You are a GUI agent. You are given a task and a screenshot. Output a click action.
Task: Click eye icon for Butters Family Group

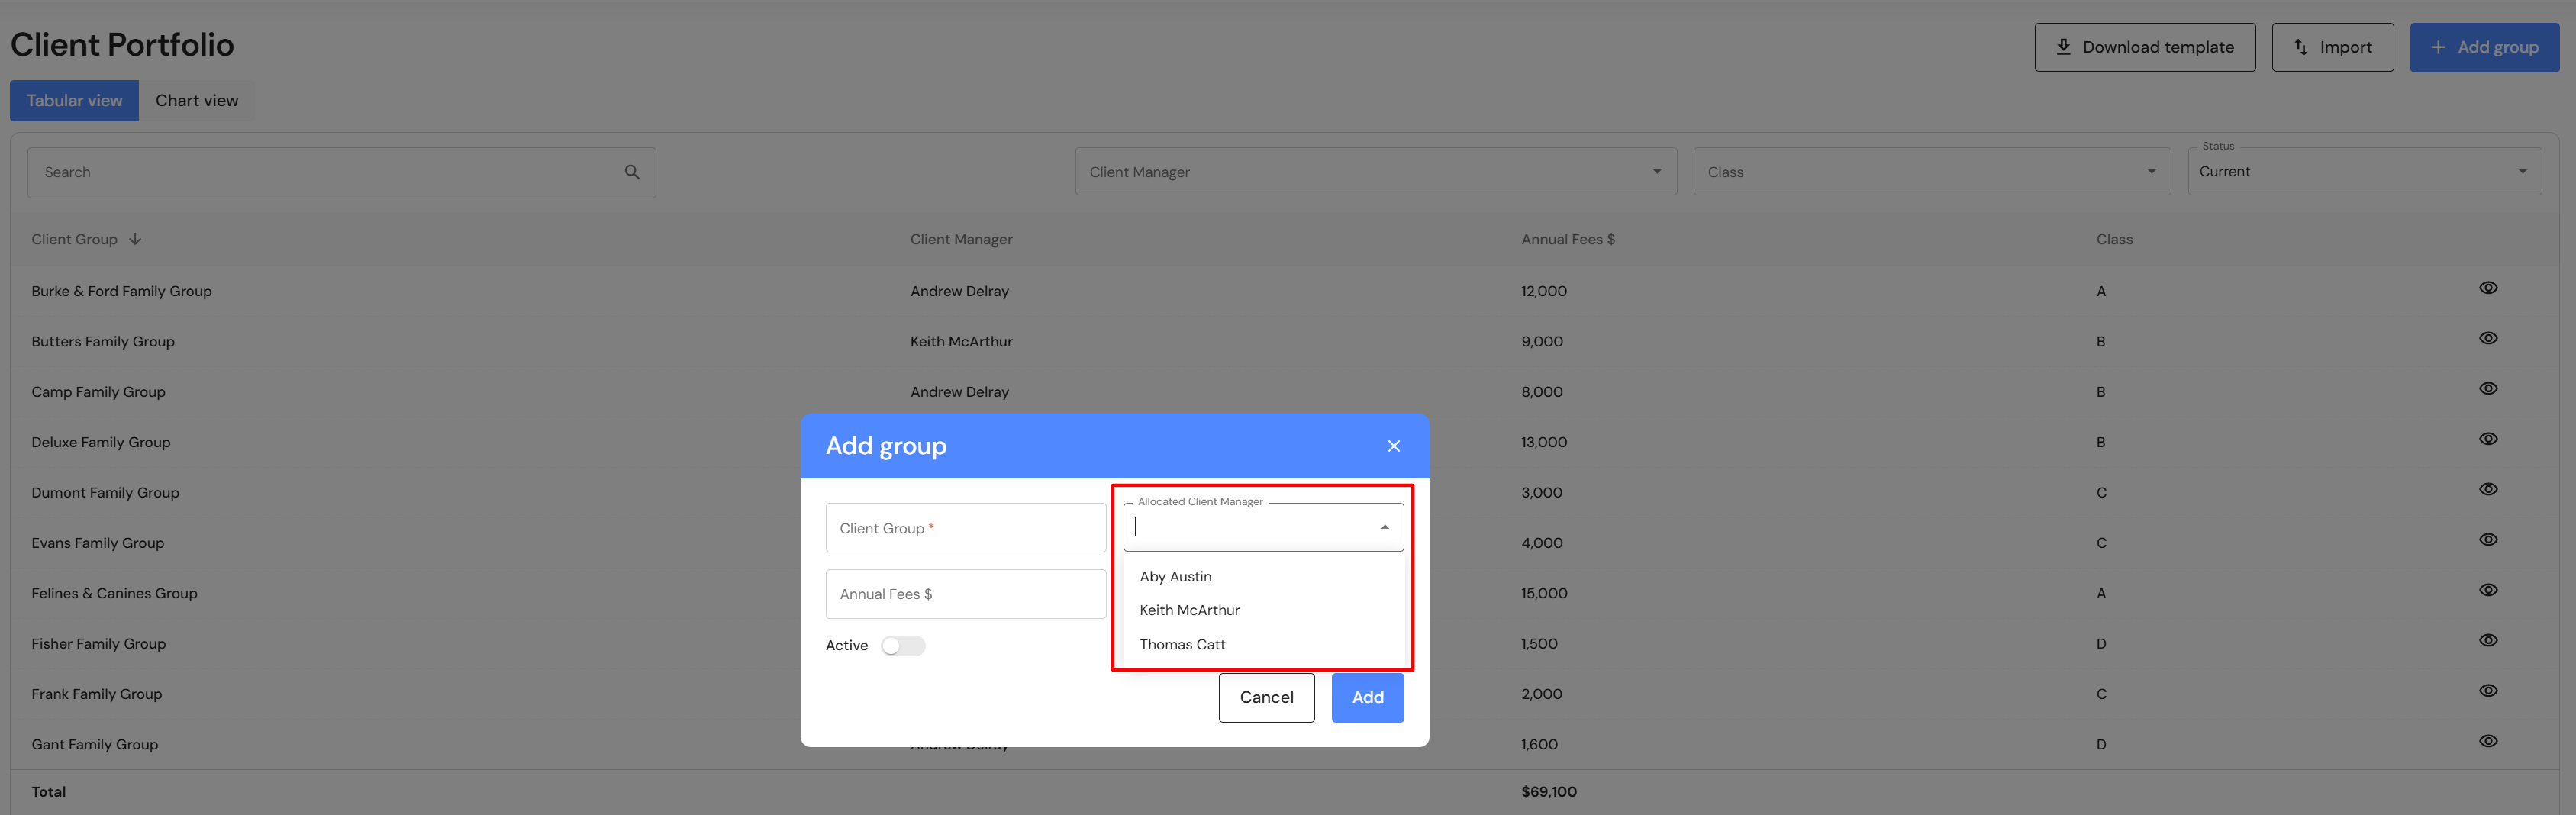pyautogui.click(x=2488, y=338)
